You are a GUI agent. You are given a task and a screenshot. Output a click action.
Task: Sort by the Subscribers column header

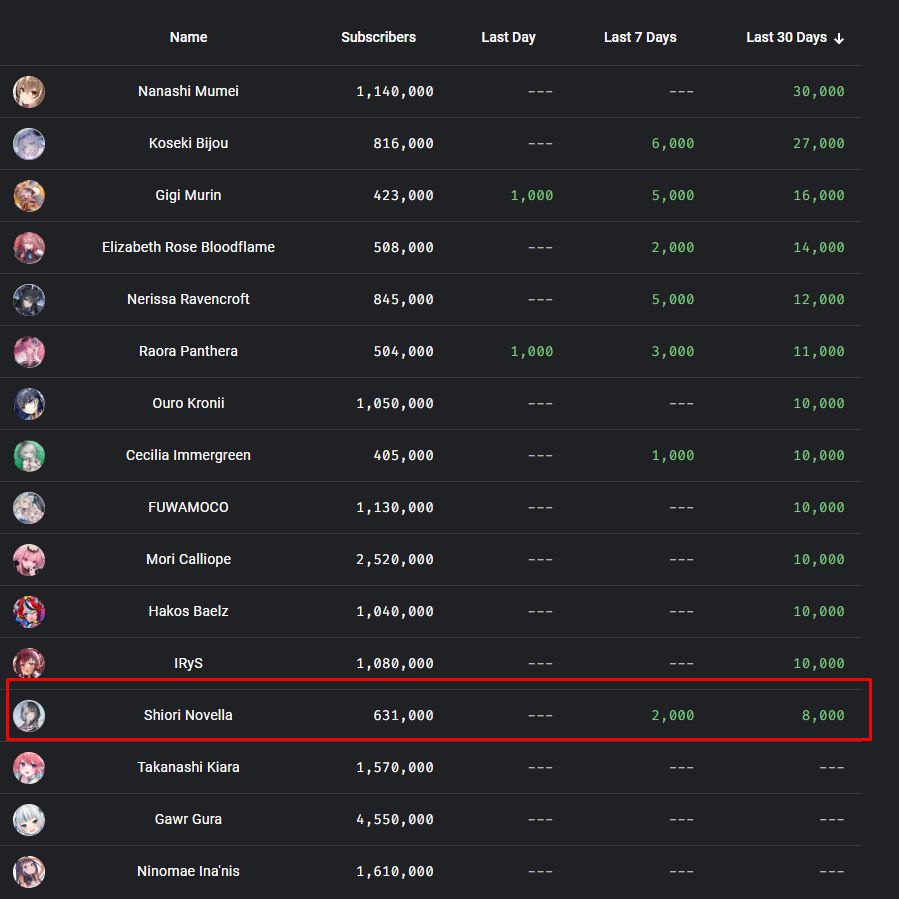coord(378,38)
